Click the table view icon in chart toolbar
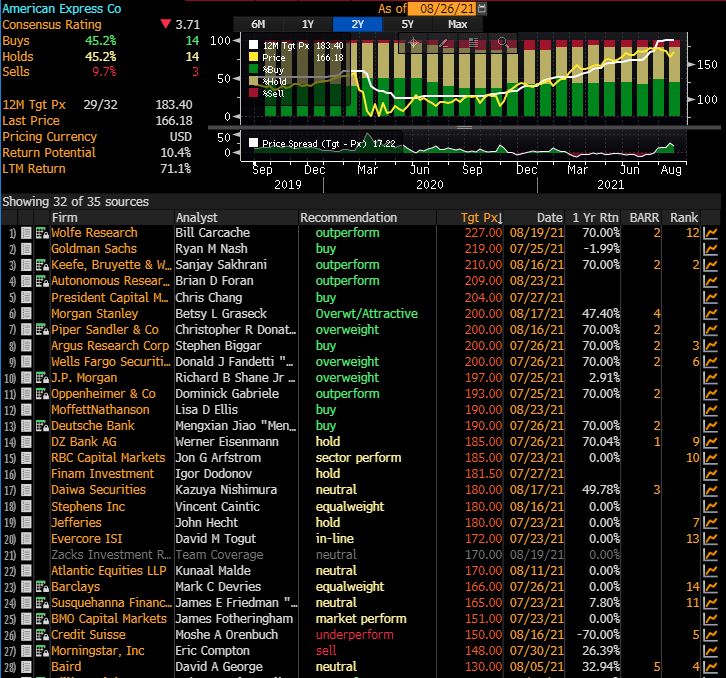 pyautogui.click(x=473, y=43)
